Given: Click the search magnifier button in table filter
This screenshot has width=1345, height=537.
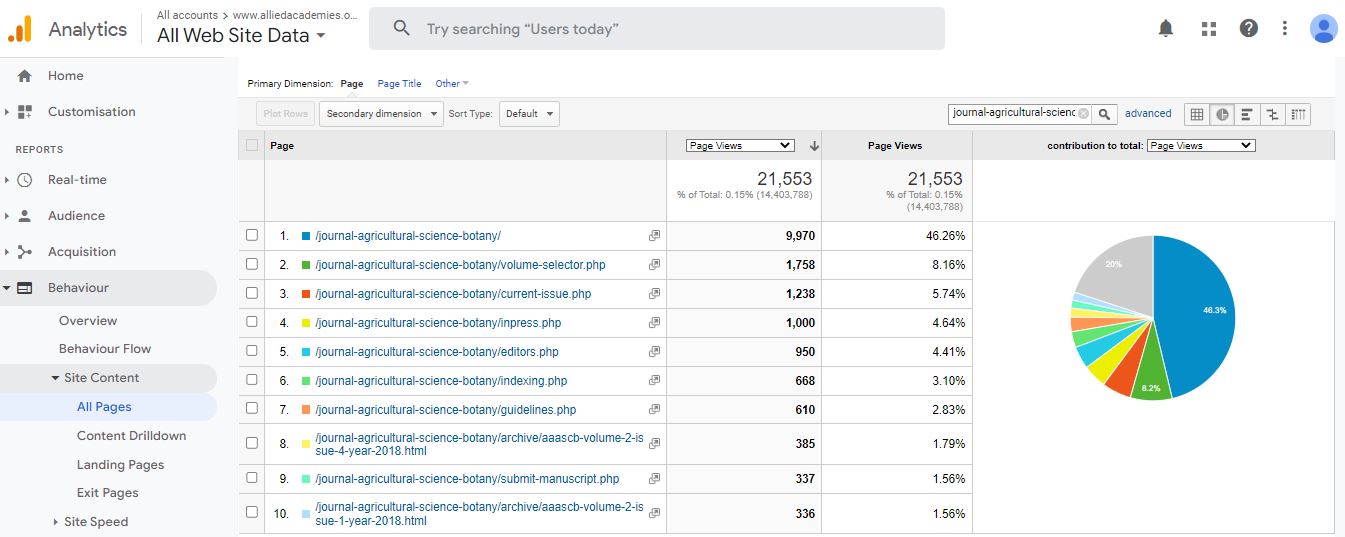Looking at the screenshot, I should [1104, 114].
